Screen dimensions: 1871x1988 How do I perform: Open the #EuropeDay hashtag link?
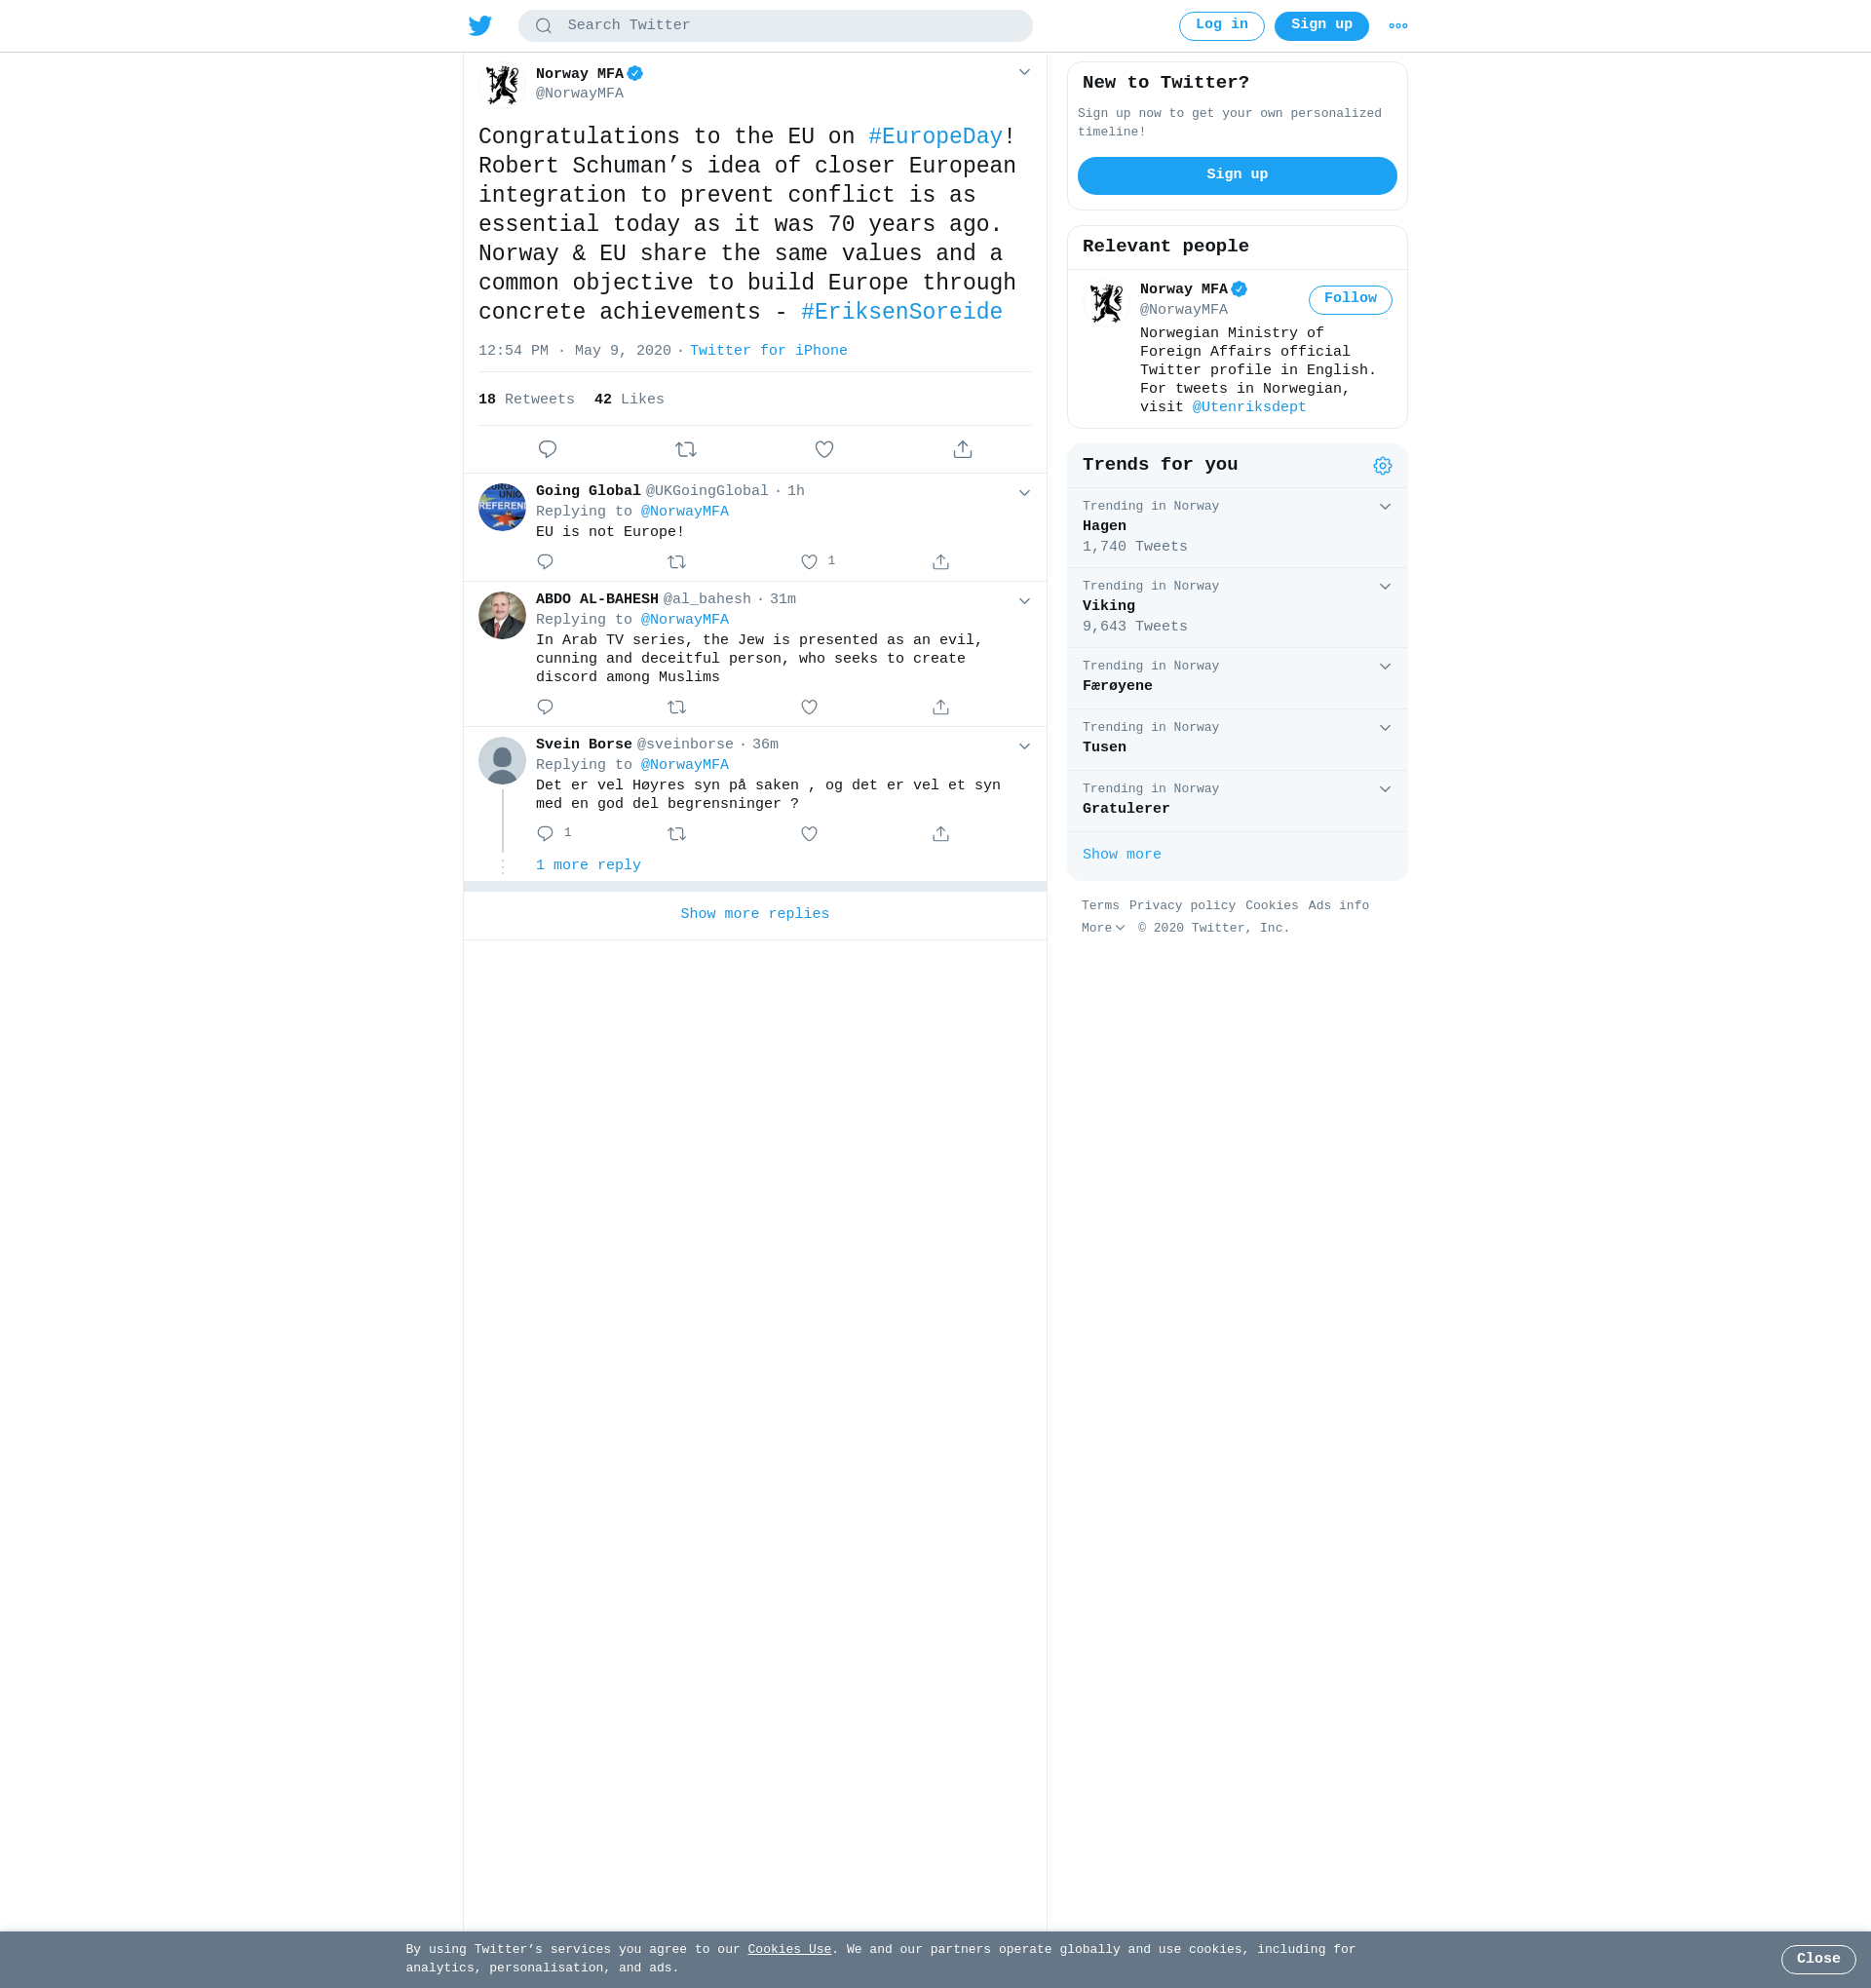pos(935,137)
